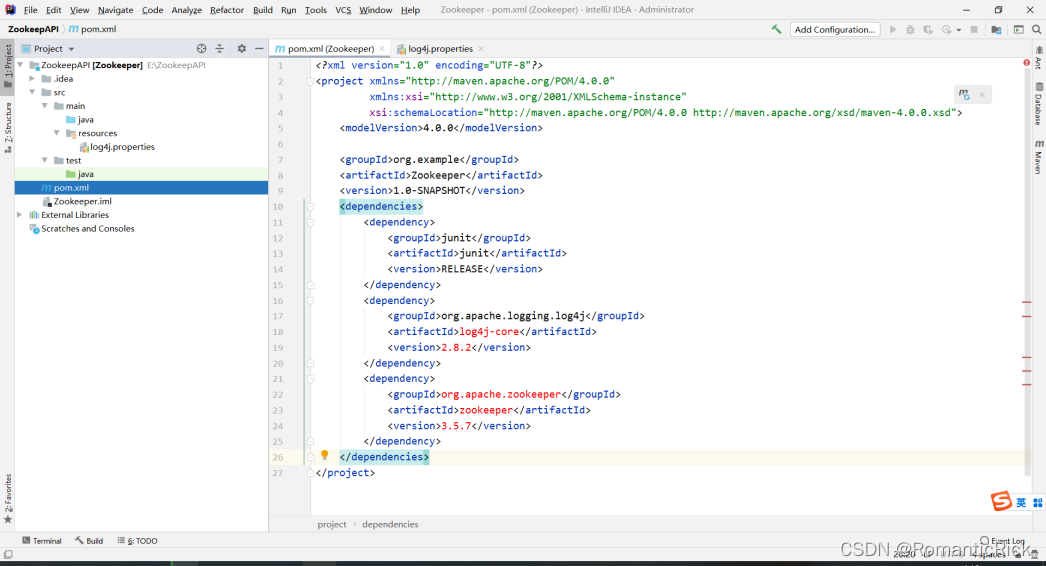
Task: Open the Favorites tool window
Action: click(x=8, y=499)
